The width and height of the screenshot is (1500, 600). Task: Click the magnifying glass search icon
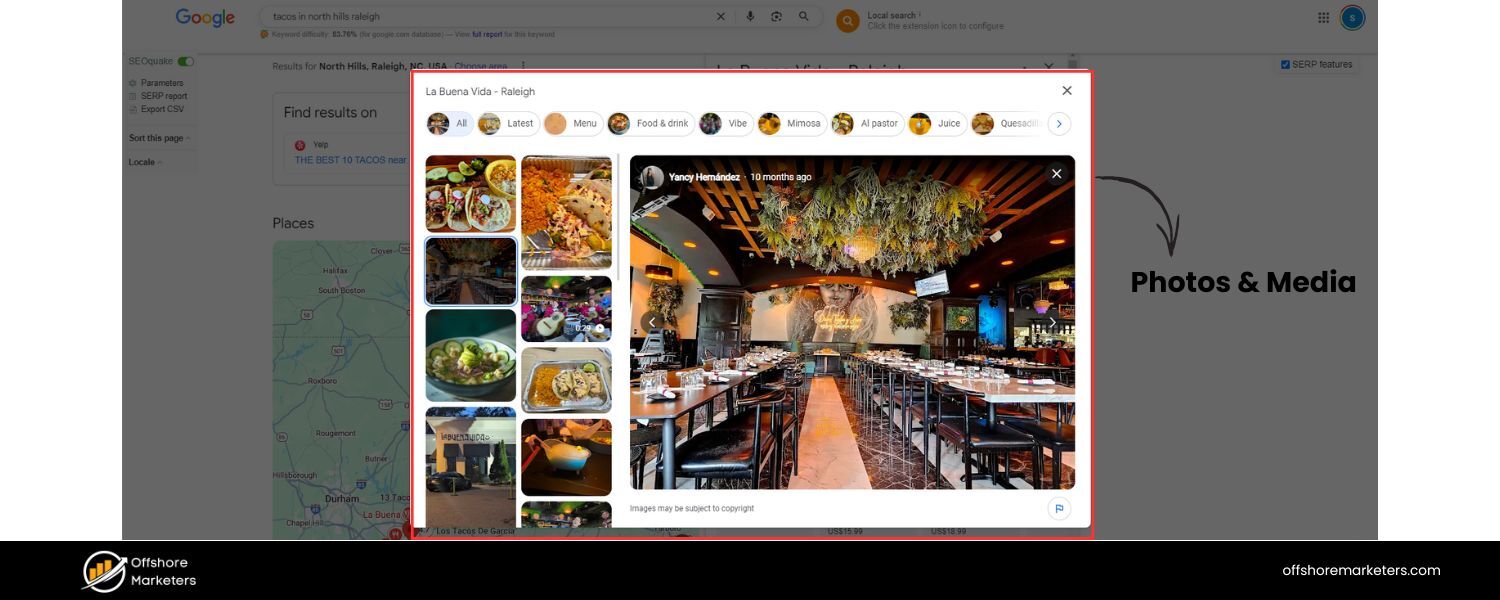(804, 17)
